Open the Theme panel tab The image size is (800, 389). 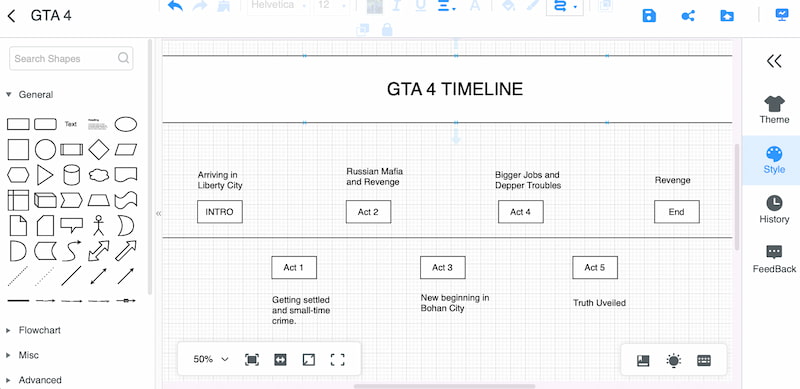(774, 110)
